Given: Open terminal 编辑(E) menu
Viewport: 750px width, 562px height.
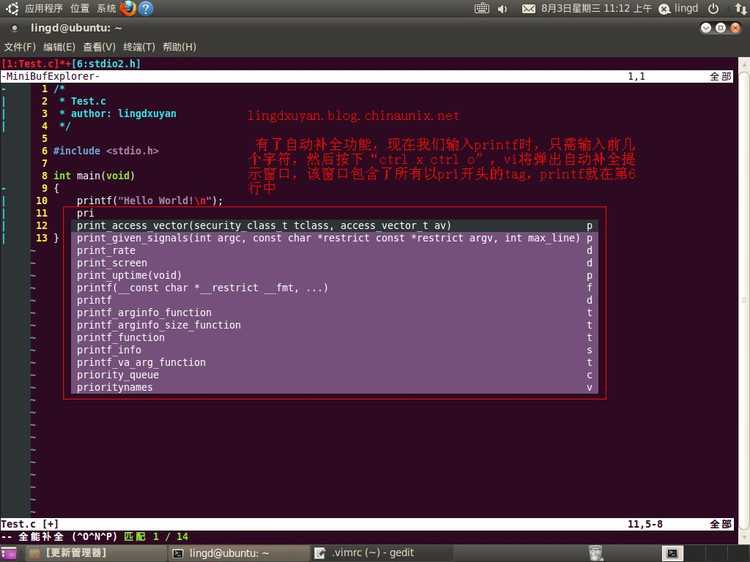Looking at the screenshot, I should (59, 47).
